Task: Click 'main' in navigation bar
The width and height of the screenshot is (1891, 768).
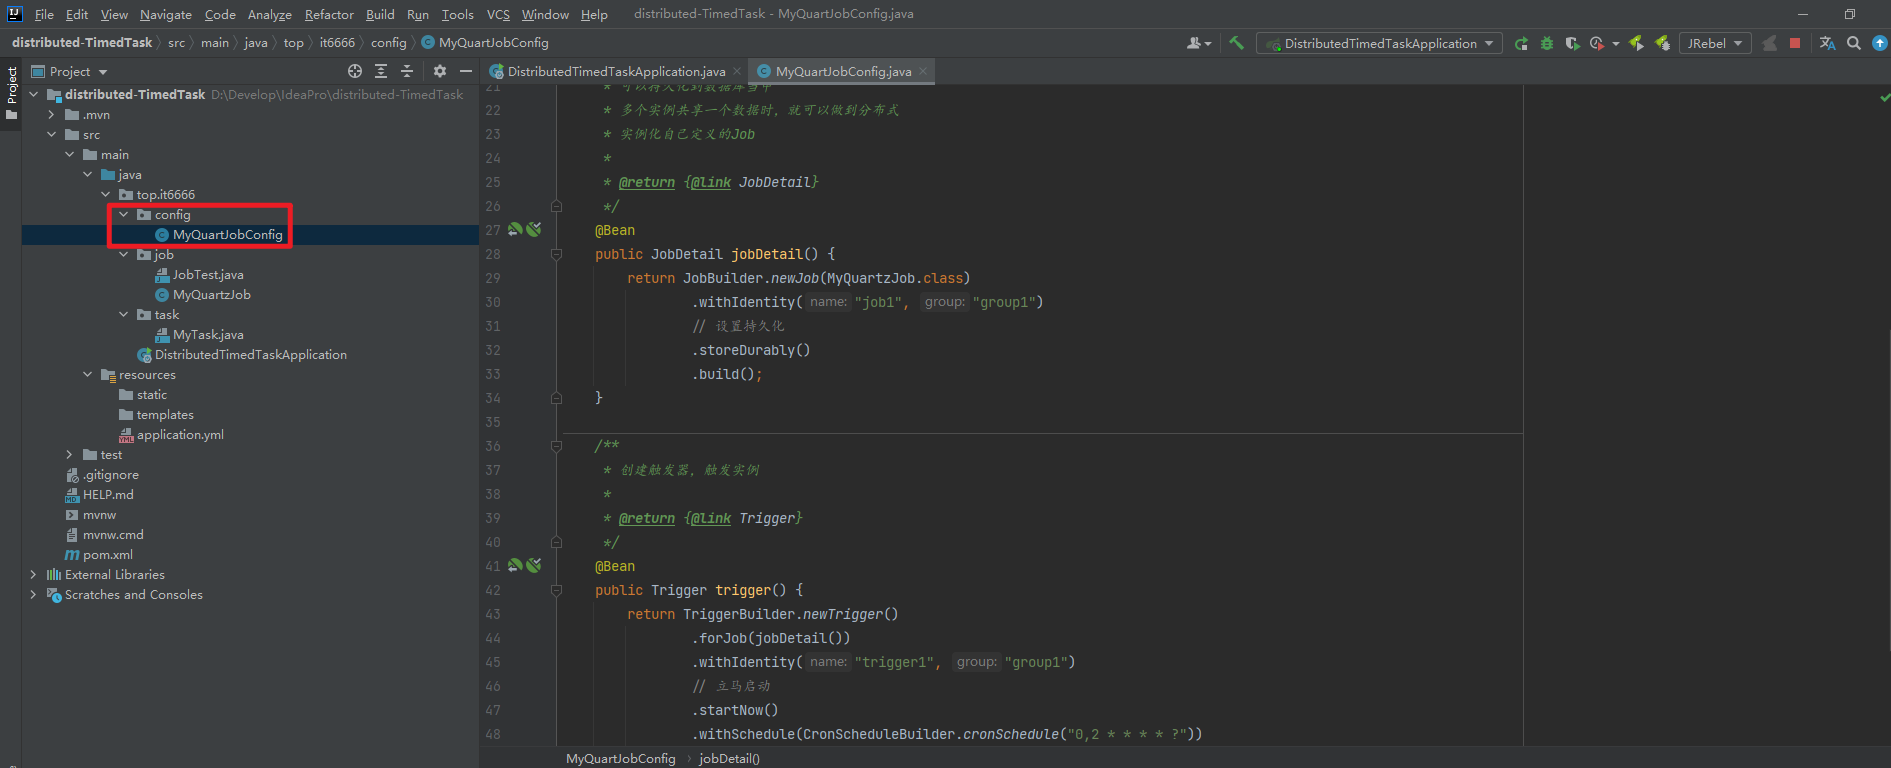Action: tap(214, 43)
